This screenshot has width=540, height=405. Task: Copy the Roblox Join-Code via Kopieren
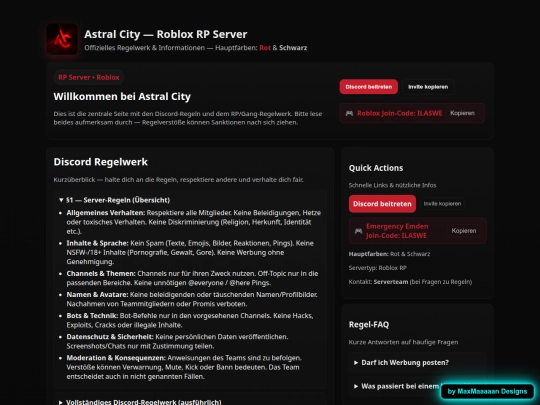(462, 113)
